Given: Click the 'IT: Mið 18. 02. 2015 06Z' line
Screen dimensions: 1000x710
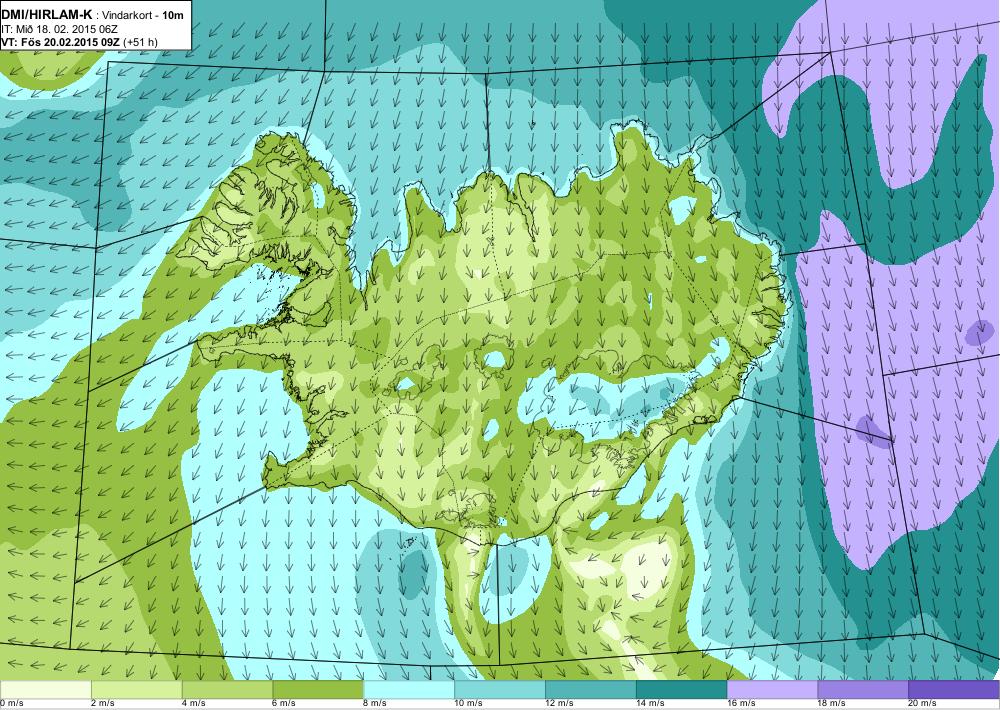Looking at the screenshot, I should tap(59, 29).
